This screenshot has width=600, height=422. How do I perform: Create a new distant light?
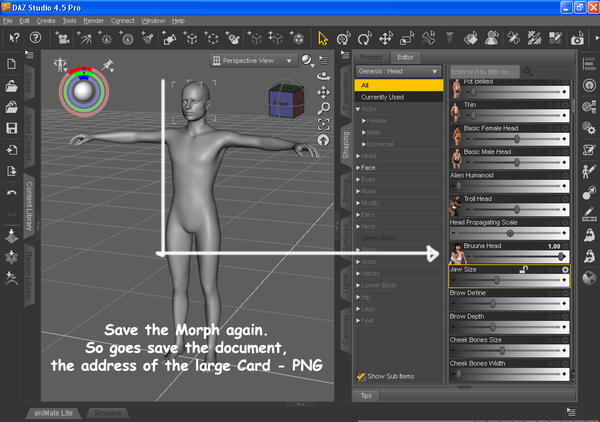[x=84, y=38]
